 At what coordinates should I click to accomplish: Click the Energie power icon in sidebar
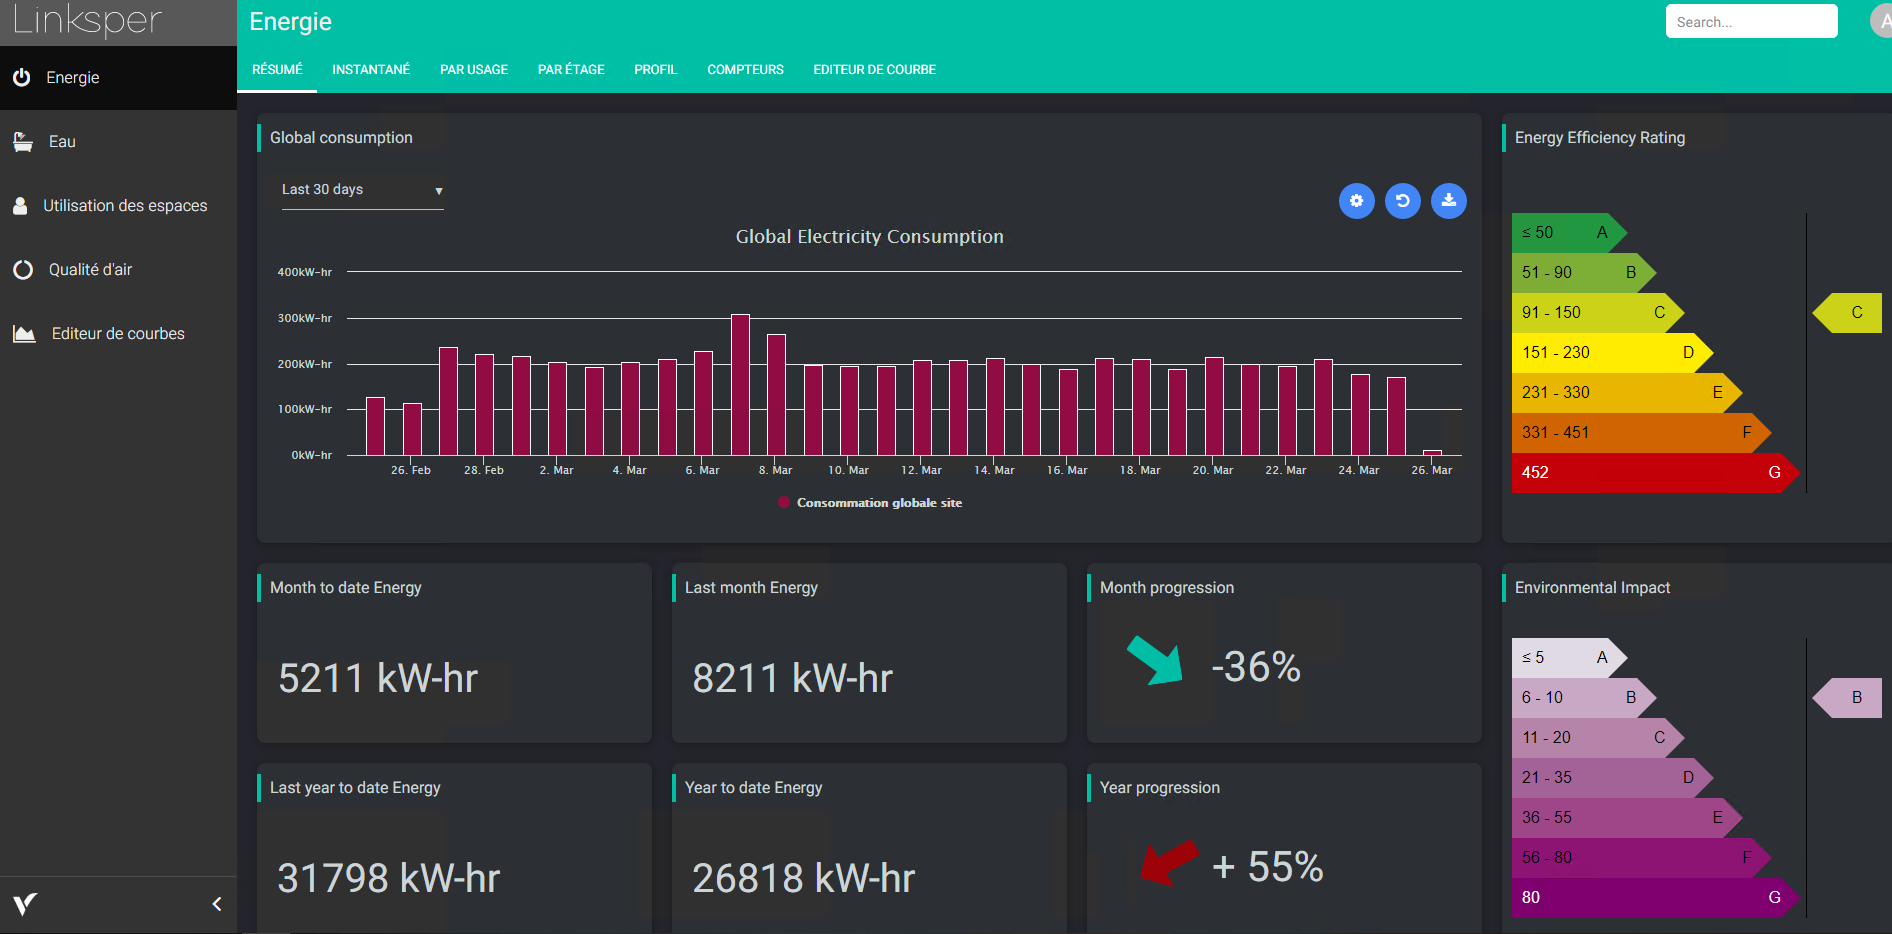(x=22, y=77)
